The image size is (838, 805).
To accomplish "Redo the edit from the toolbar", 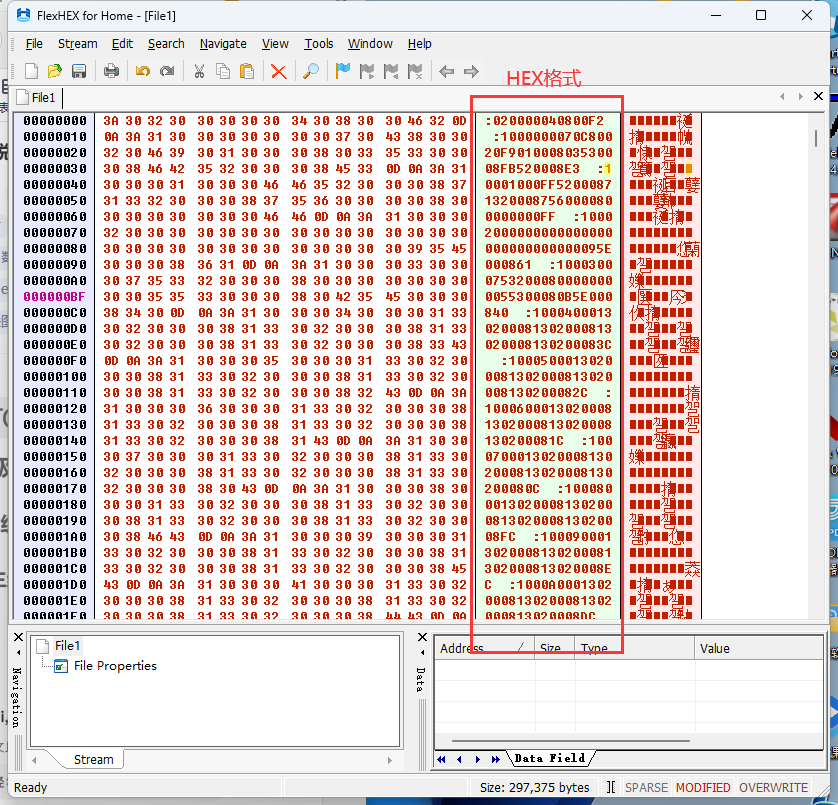I will click(167, 71).
